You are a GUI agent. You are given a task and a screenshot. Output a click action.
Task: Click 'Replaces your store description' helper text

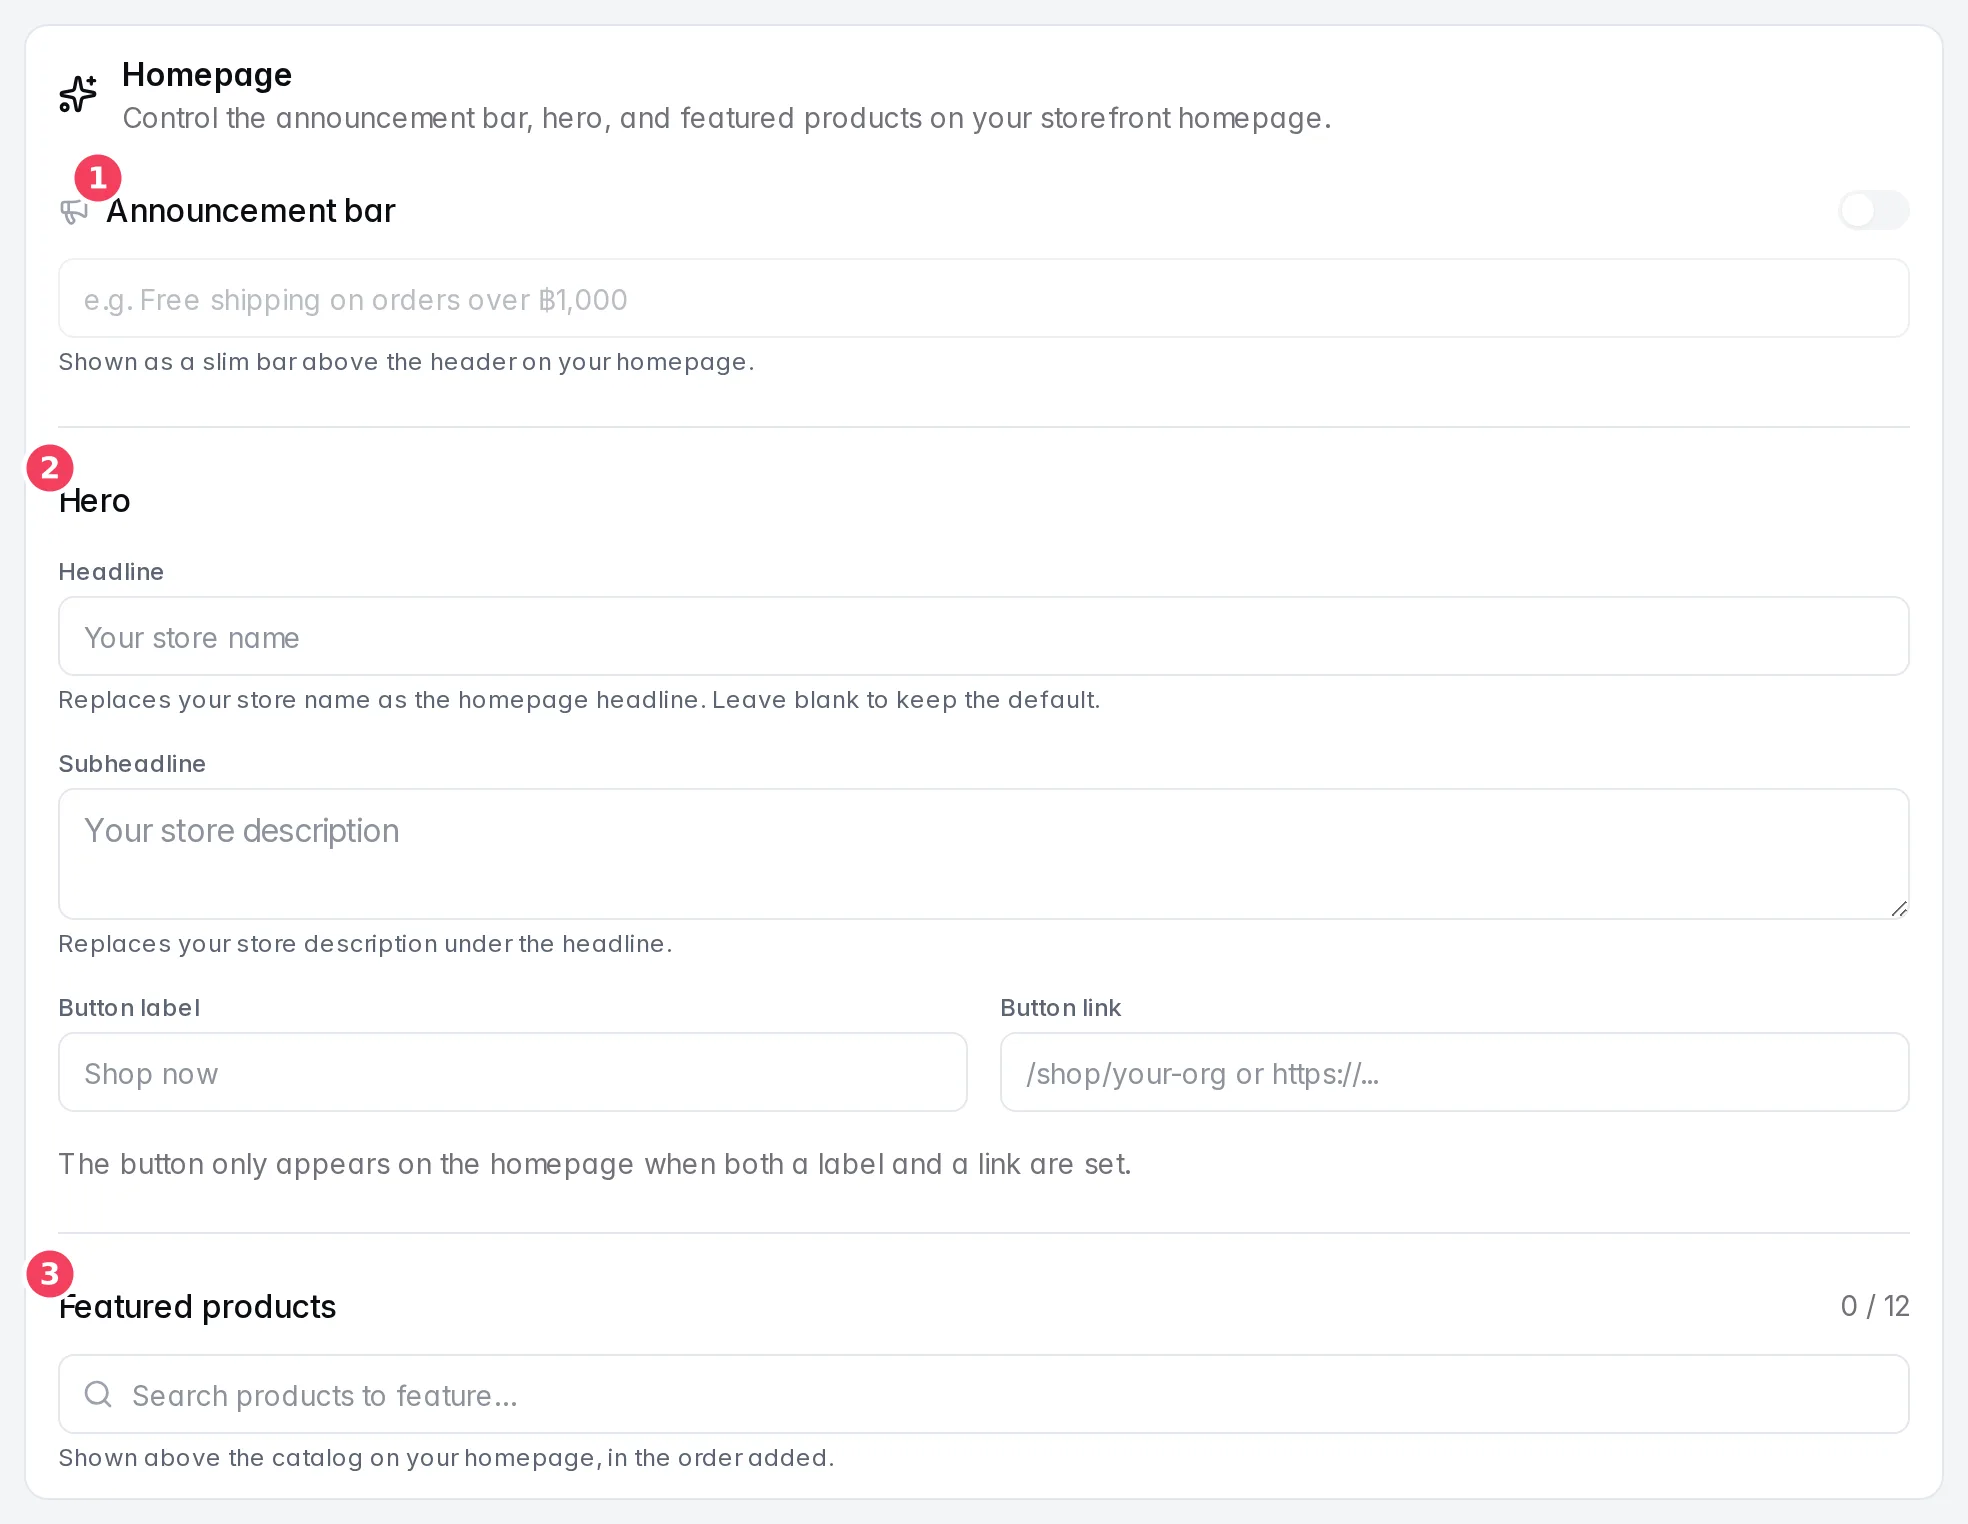(365, 944)
